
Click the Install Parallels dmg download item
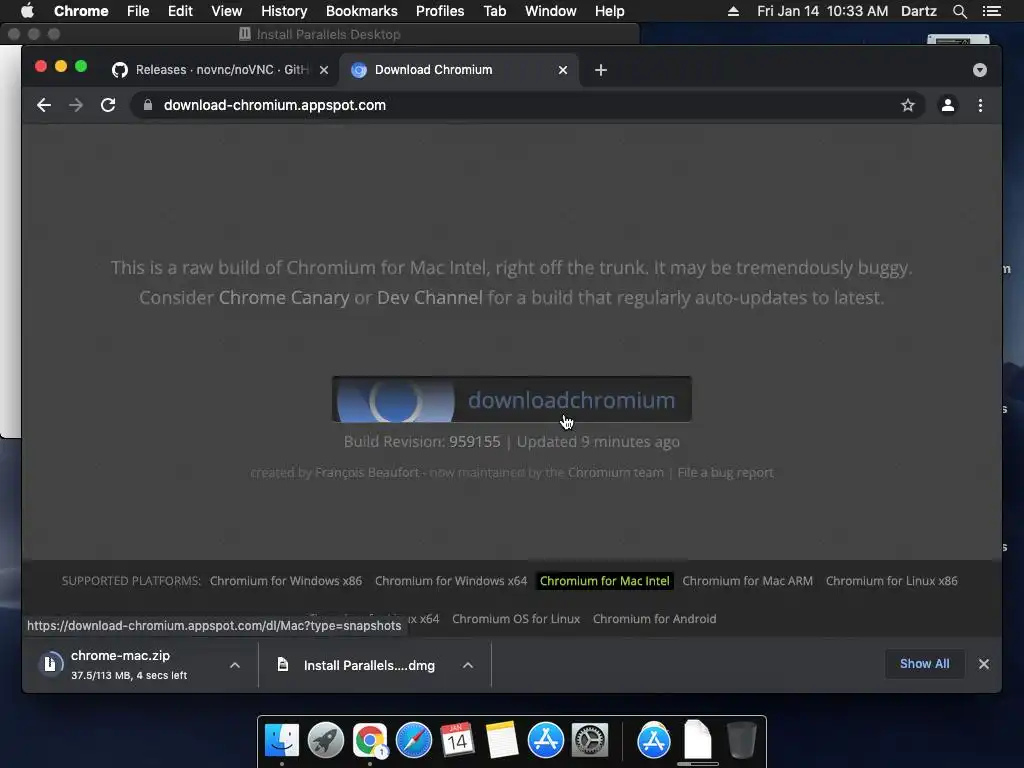point(359,665)
